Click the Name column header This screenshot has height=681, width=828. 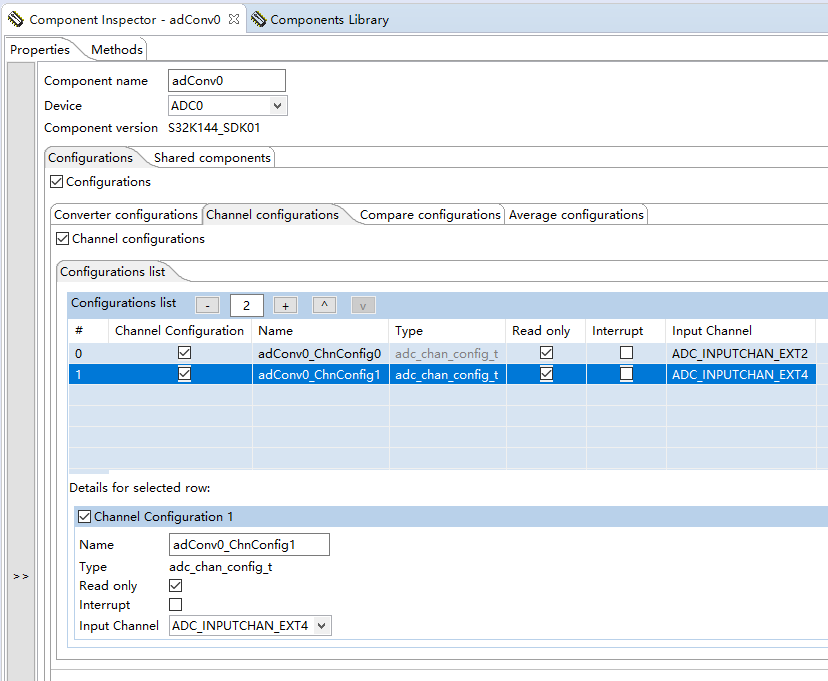coord(320,331)
